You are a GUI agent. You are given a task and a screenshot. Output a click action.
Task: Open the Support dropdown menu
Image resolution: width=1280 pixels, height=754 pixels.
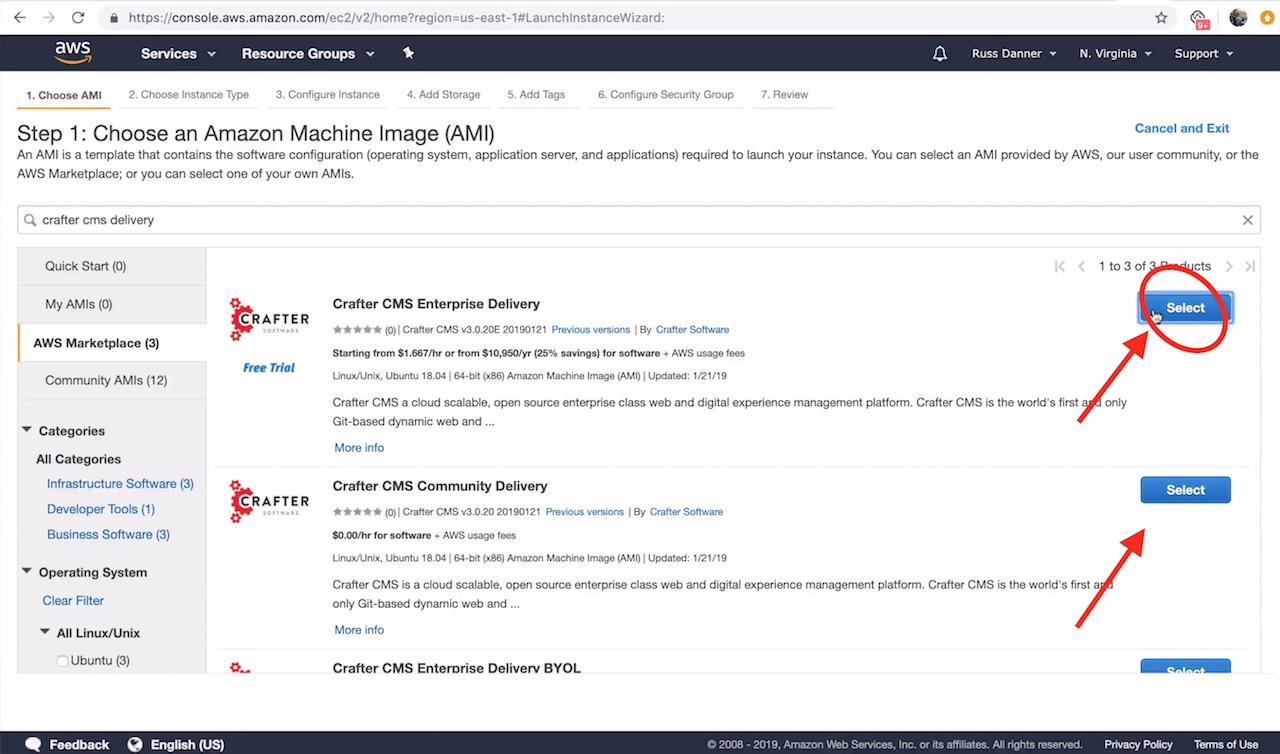point(1204,54)
